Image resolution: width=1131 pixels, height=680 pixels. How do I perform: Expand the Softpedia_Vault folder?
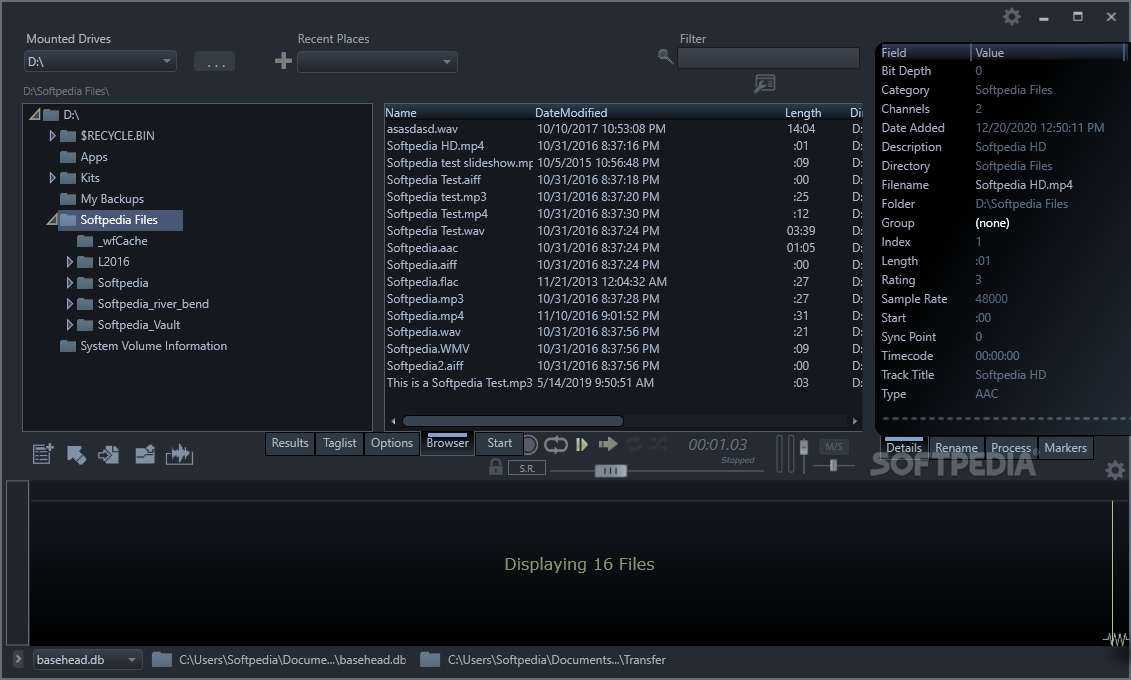(69, 324)
